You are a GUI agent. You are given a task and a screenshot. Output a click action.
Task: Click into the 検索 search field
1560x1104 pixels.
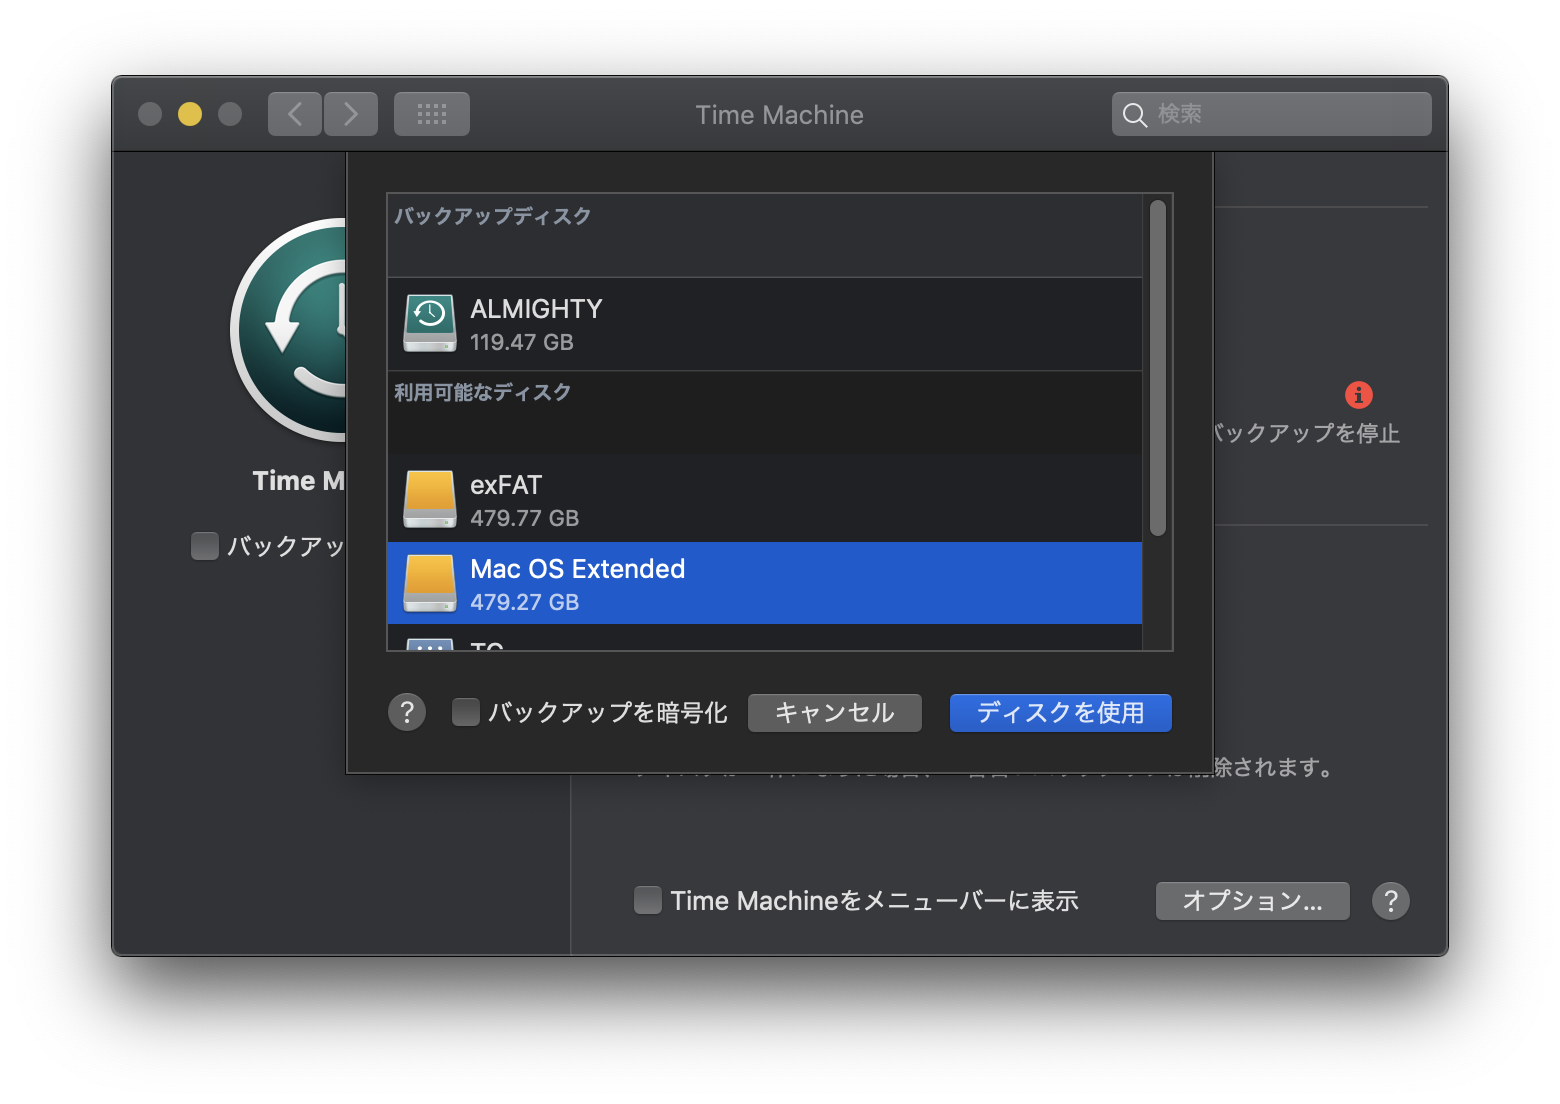[1272, 114]
